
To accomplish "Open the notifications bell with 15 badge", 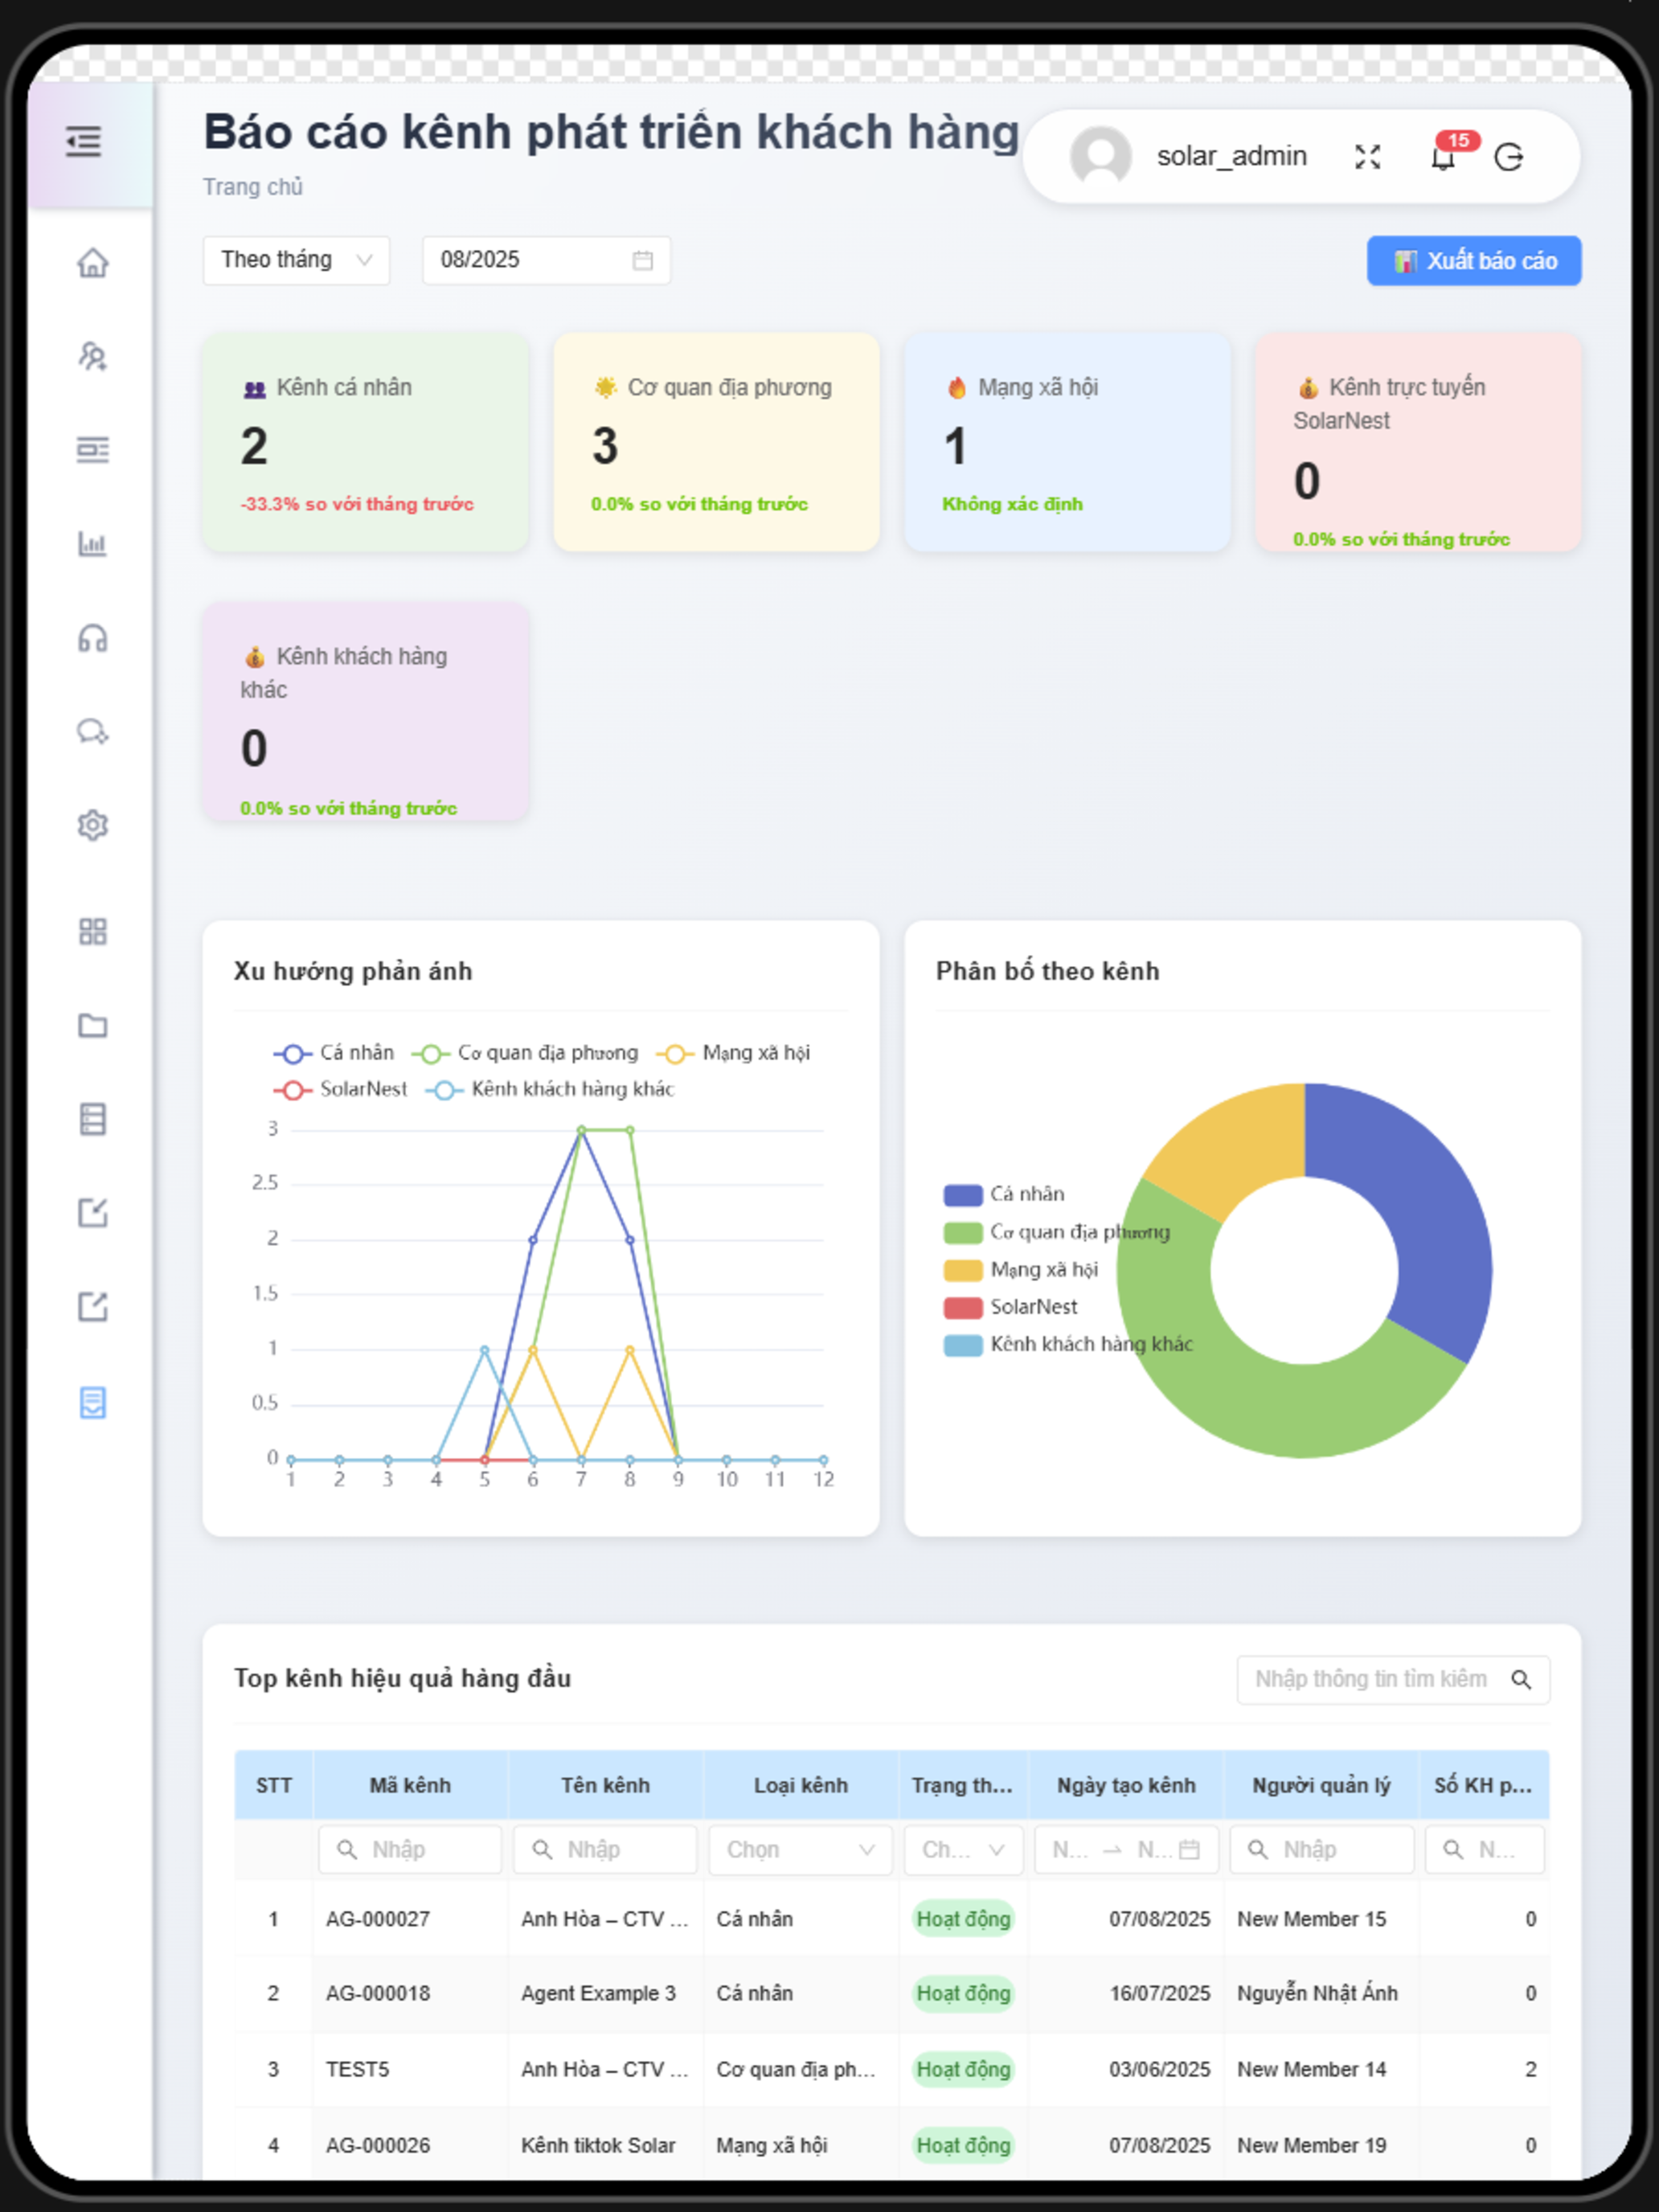I will click(1443, 157).
